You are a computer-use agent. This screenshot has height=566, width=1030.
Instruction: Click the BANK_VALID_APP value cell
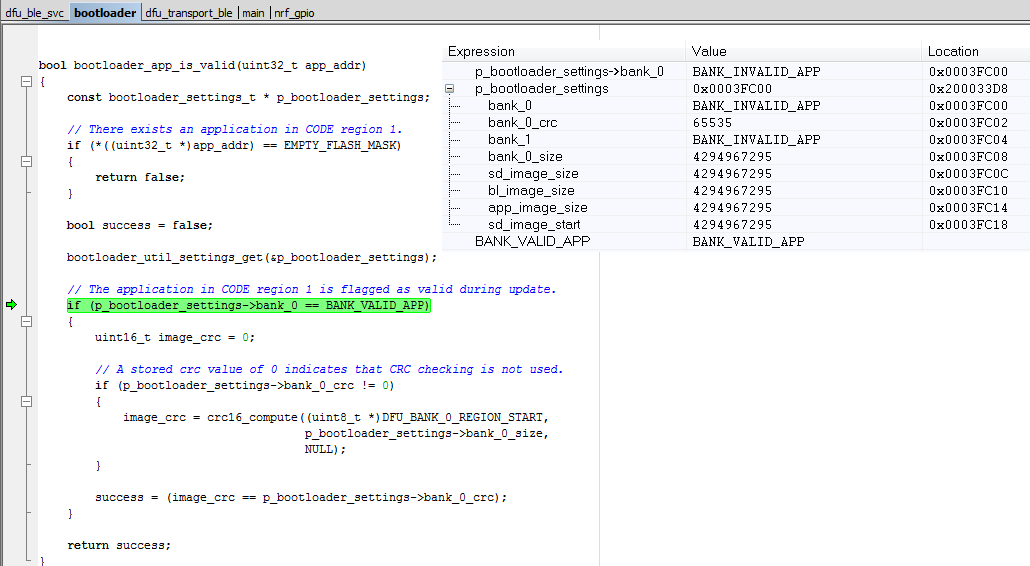tap(748, 242)
